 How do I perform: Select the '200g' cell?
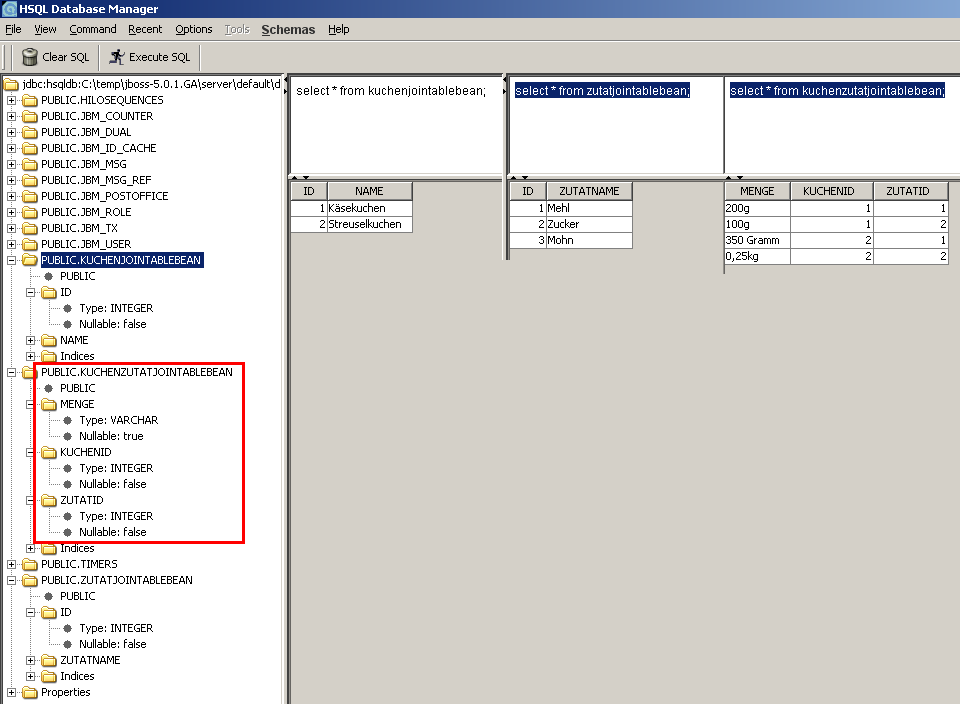757,208
